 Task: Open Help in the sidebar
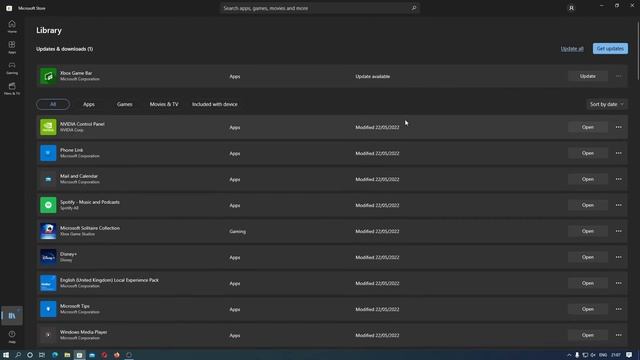[12, 336]
